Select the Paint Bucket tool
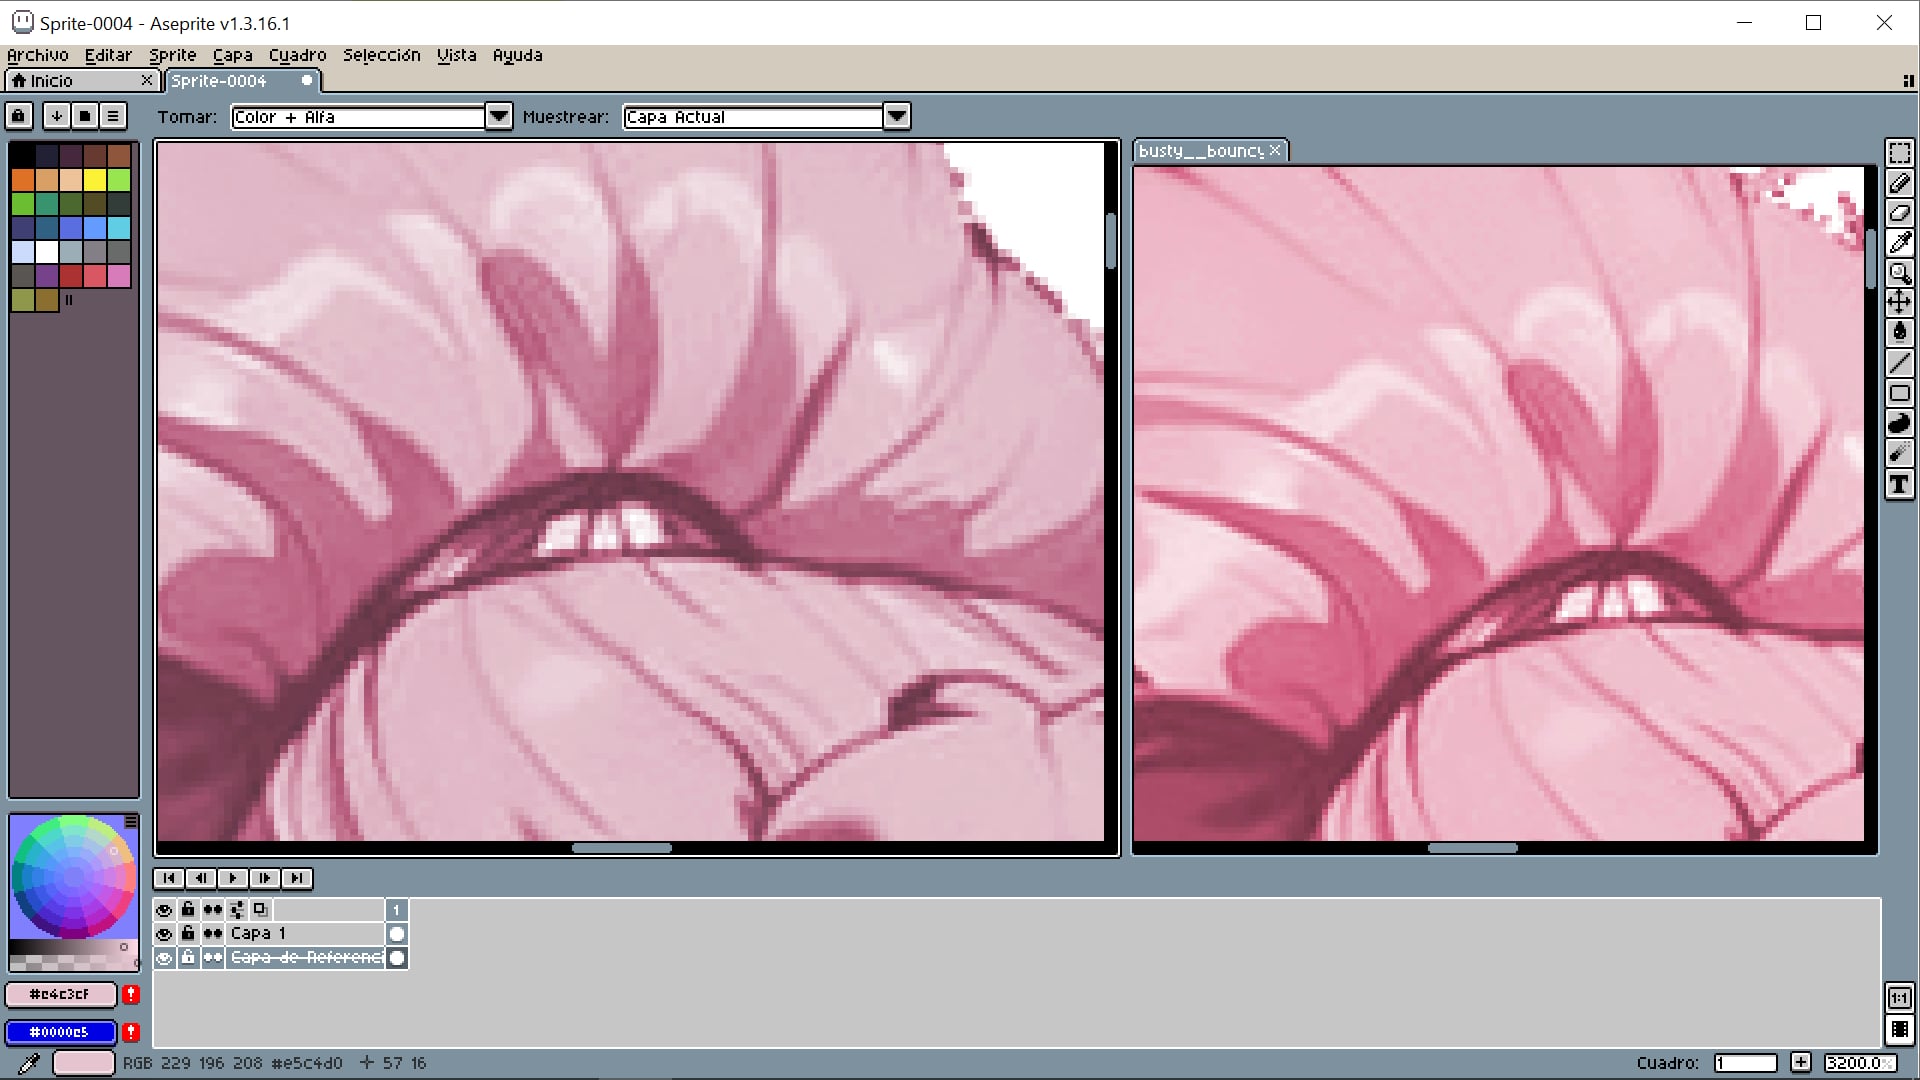Image resolution: width=1920 pixels, height=1080 pixels. 1899,333
